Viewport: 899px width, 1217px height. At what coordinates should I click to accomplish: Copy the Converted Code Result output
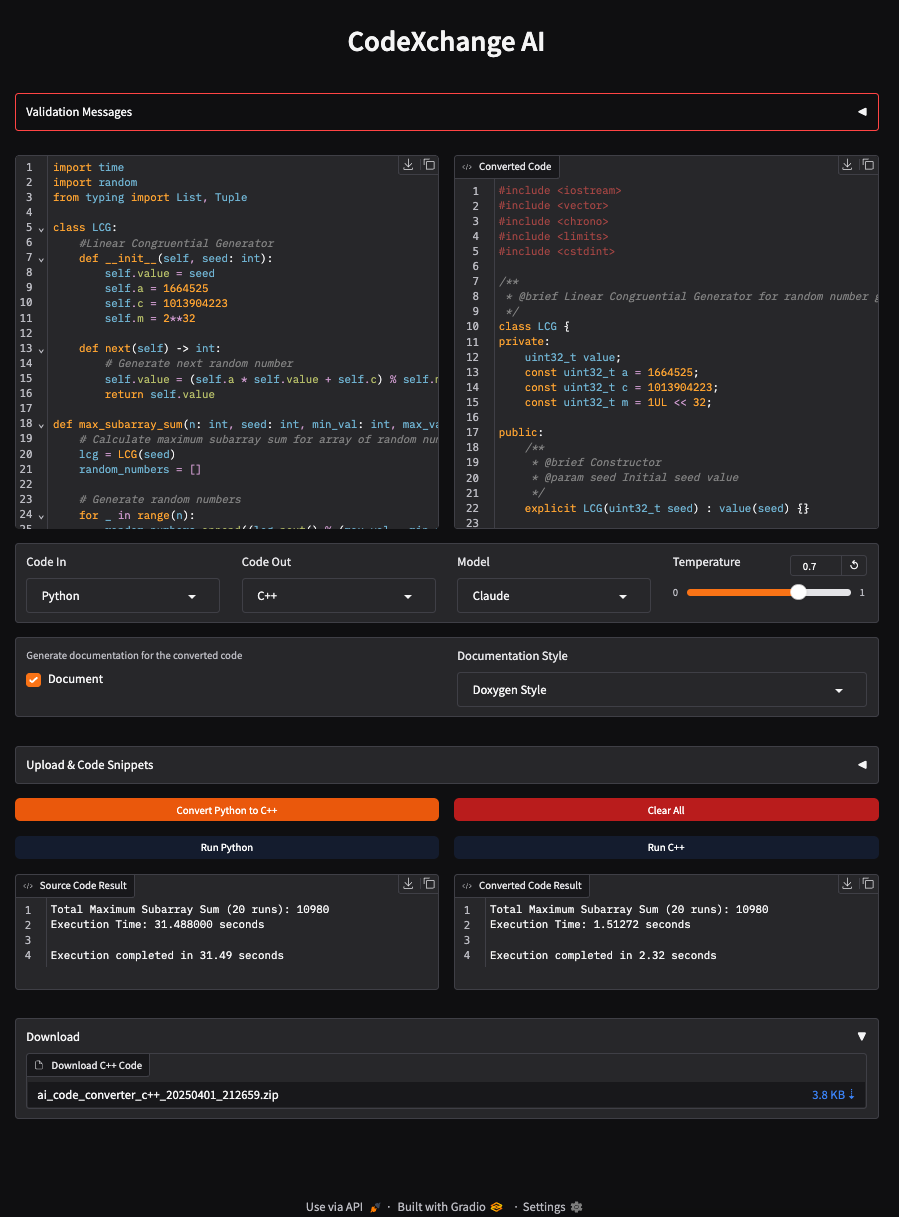click(868, 884)
